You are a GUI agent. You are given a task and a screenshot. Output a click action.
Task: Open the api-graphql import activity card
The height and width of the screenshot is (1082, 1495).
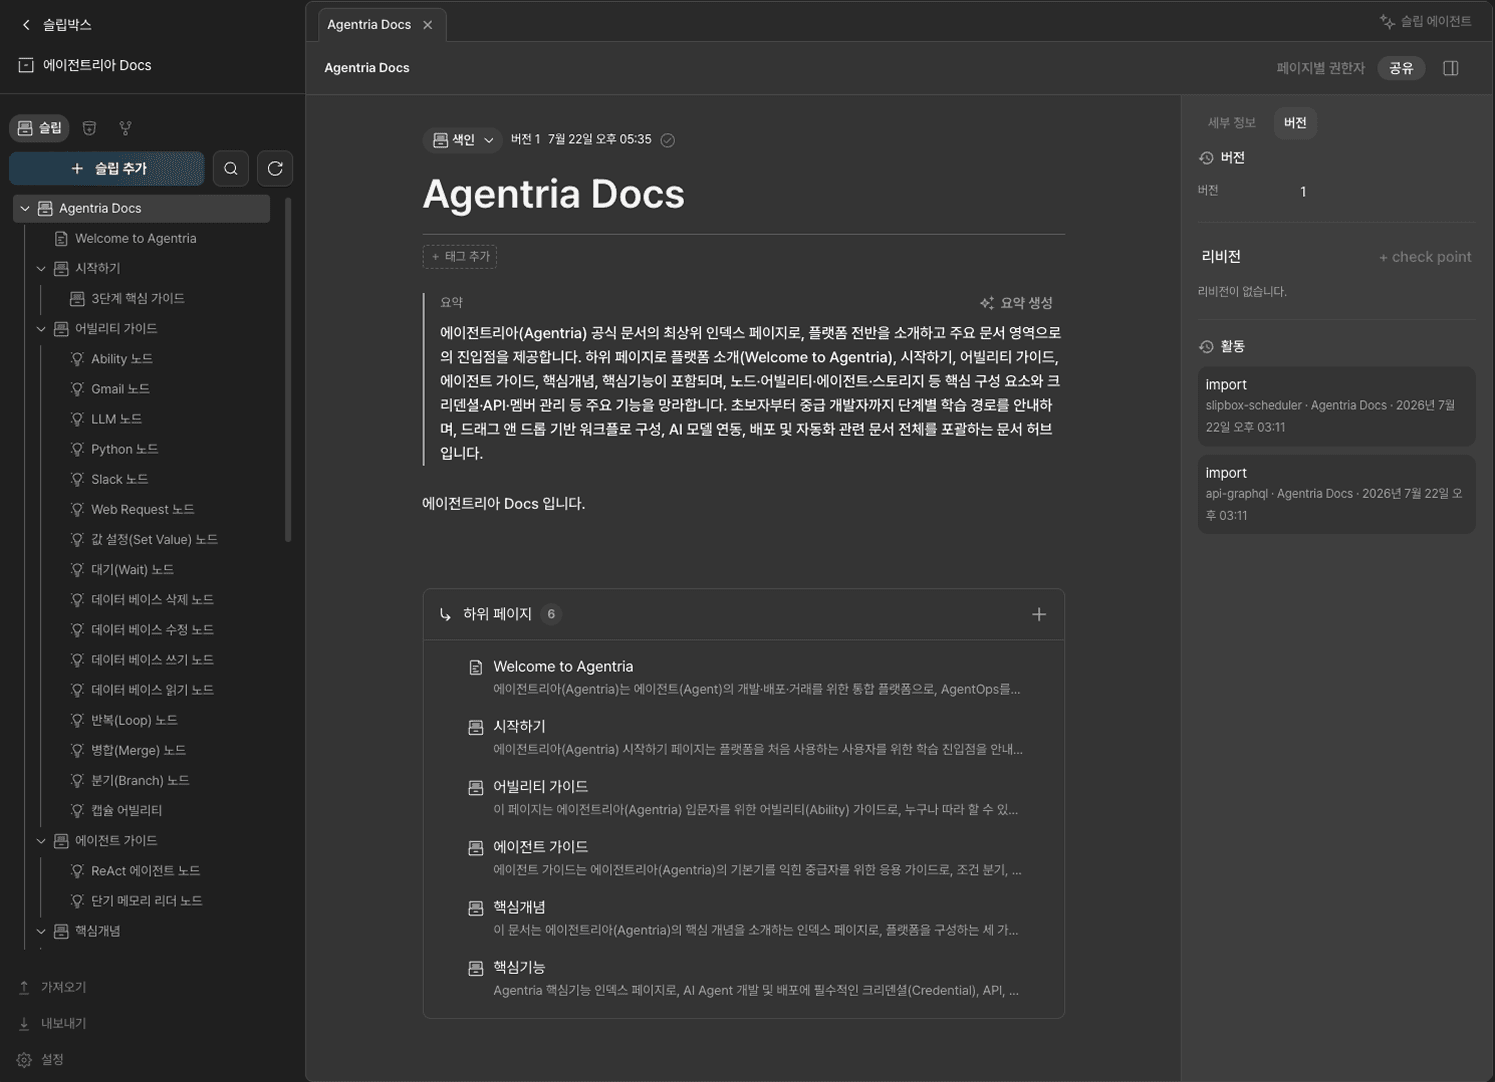(1336, 494)
